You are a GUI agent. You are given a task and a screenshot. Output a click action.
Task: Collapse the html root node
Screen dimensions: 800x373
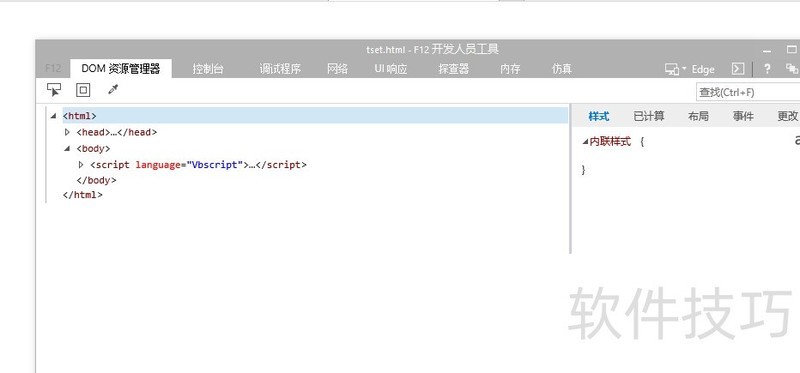point(53,116)
